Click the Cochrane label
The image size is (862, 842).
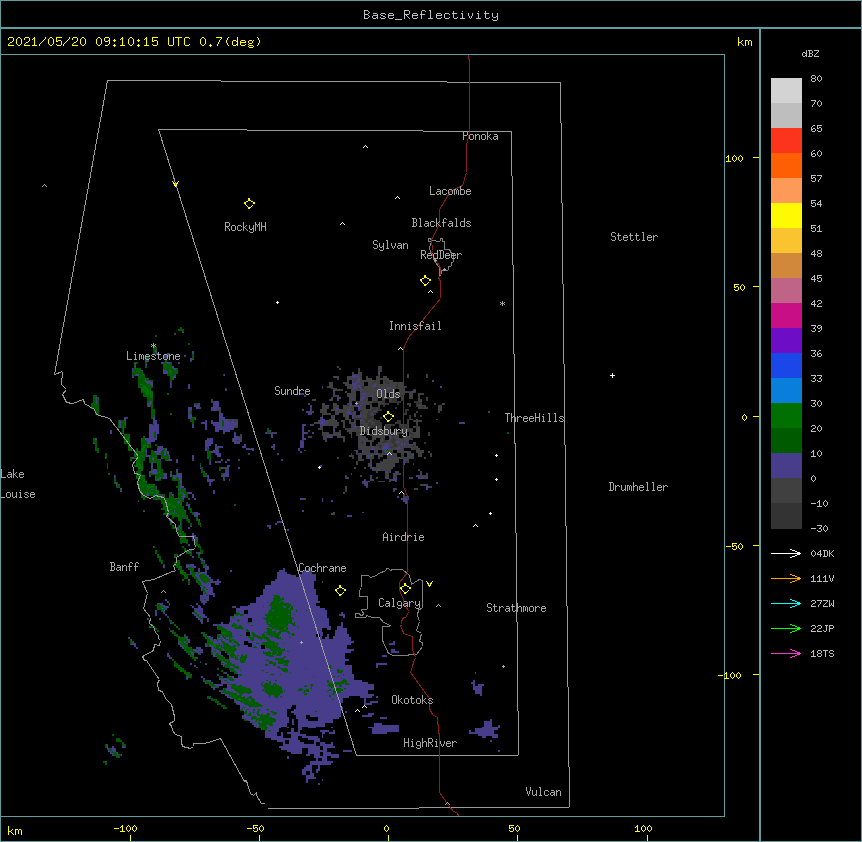[322, 568]
